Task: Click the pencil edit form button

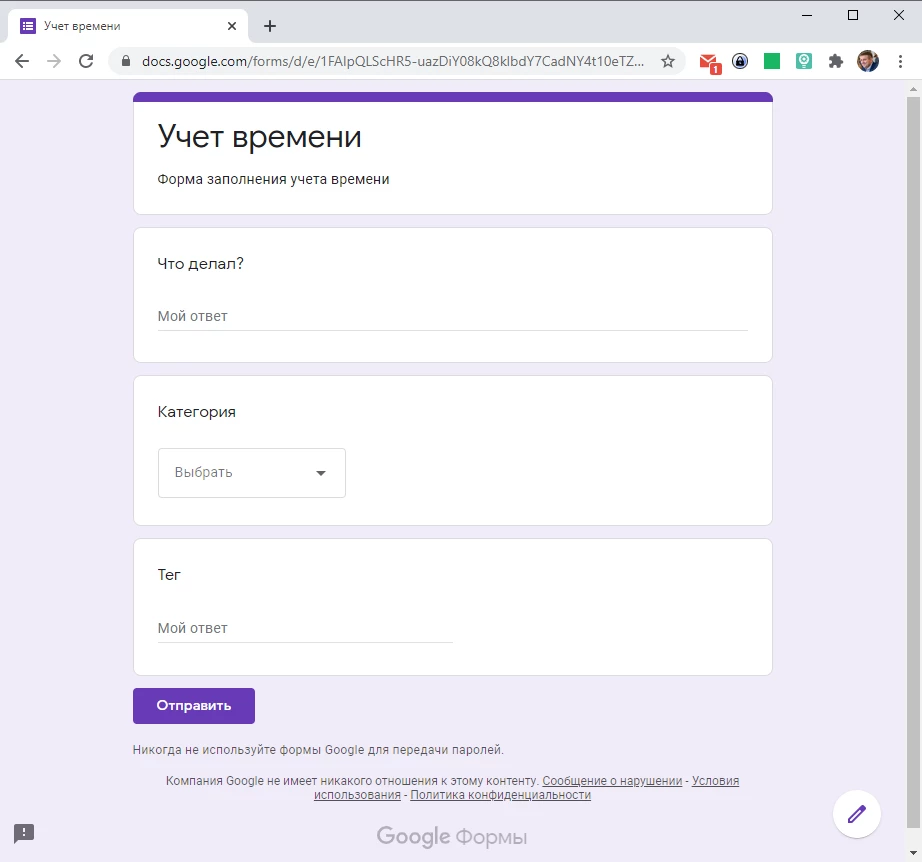Action: tap(856, 813)
